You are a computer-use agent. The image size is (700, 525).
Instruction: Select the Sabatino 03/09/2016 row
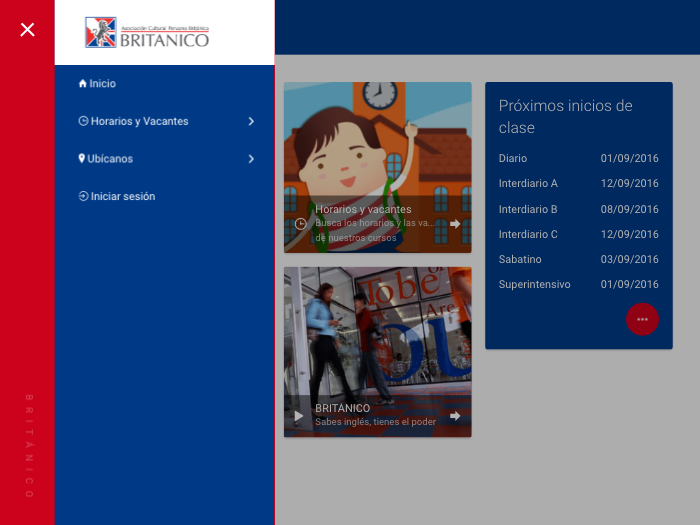(579, 259)
